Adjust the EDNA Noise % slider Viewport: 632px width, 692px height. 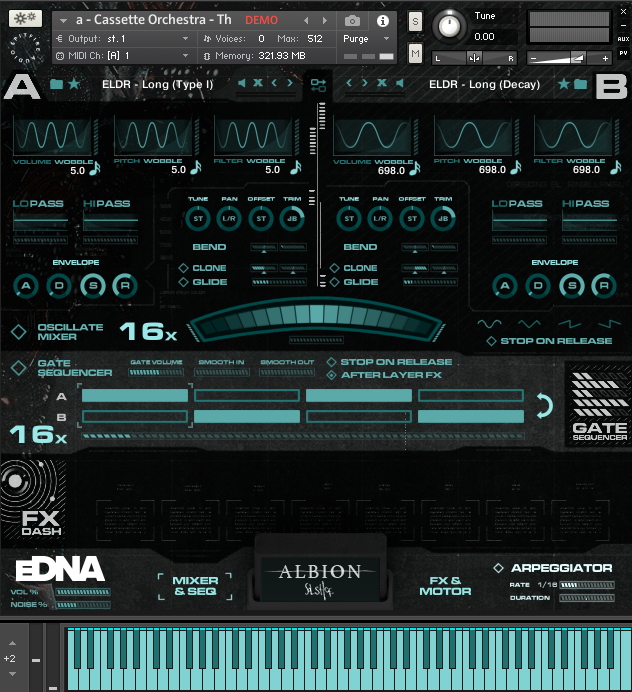point(83,605)
